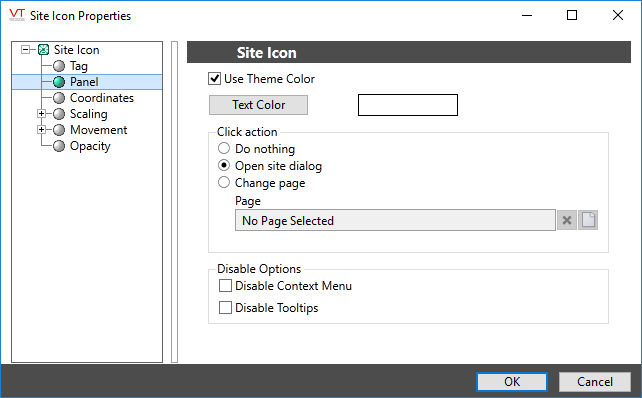Click the green Site Icon root icon
The image size is (642, 398).
pyautogui.click(x=43, y=50)
